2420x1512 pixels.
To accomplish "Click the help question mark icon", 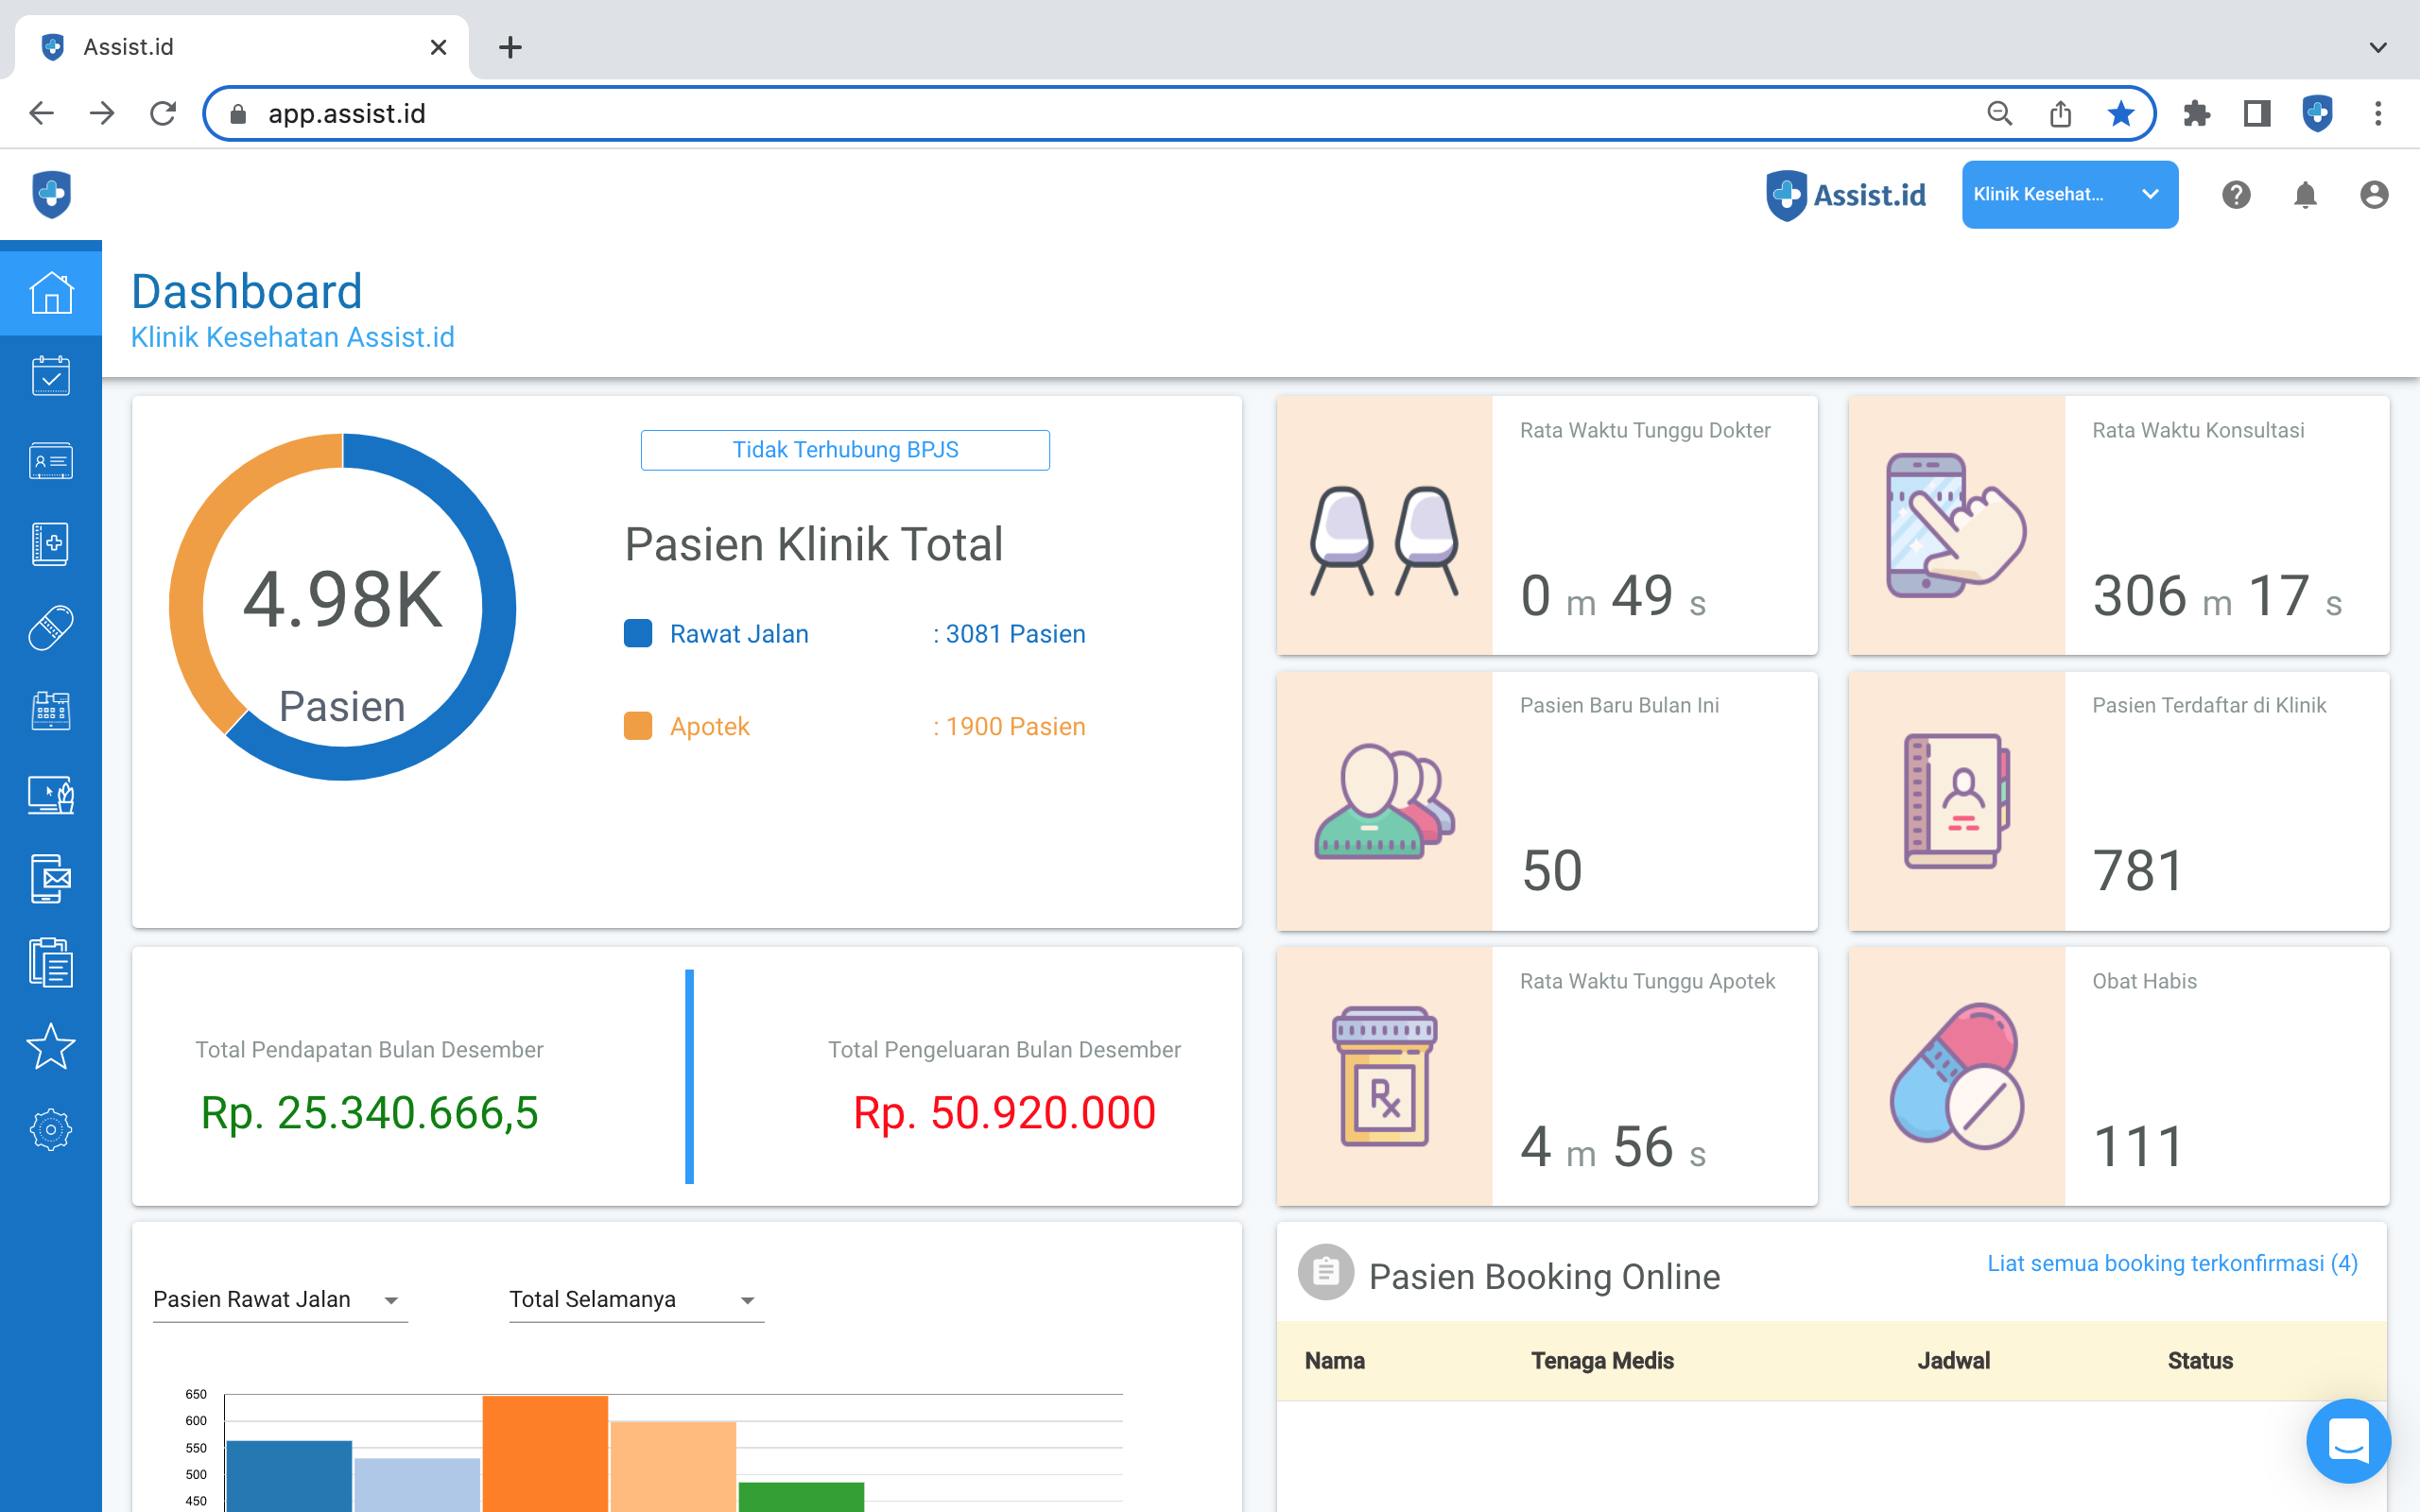I will [2236, 195].
